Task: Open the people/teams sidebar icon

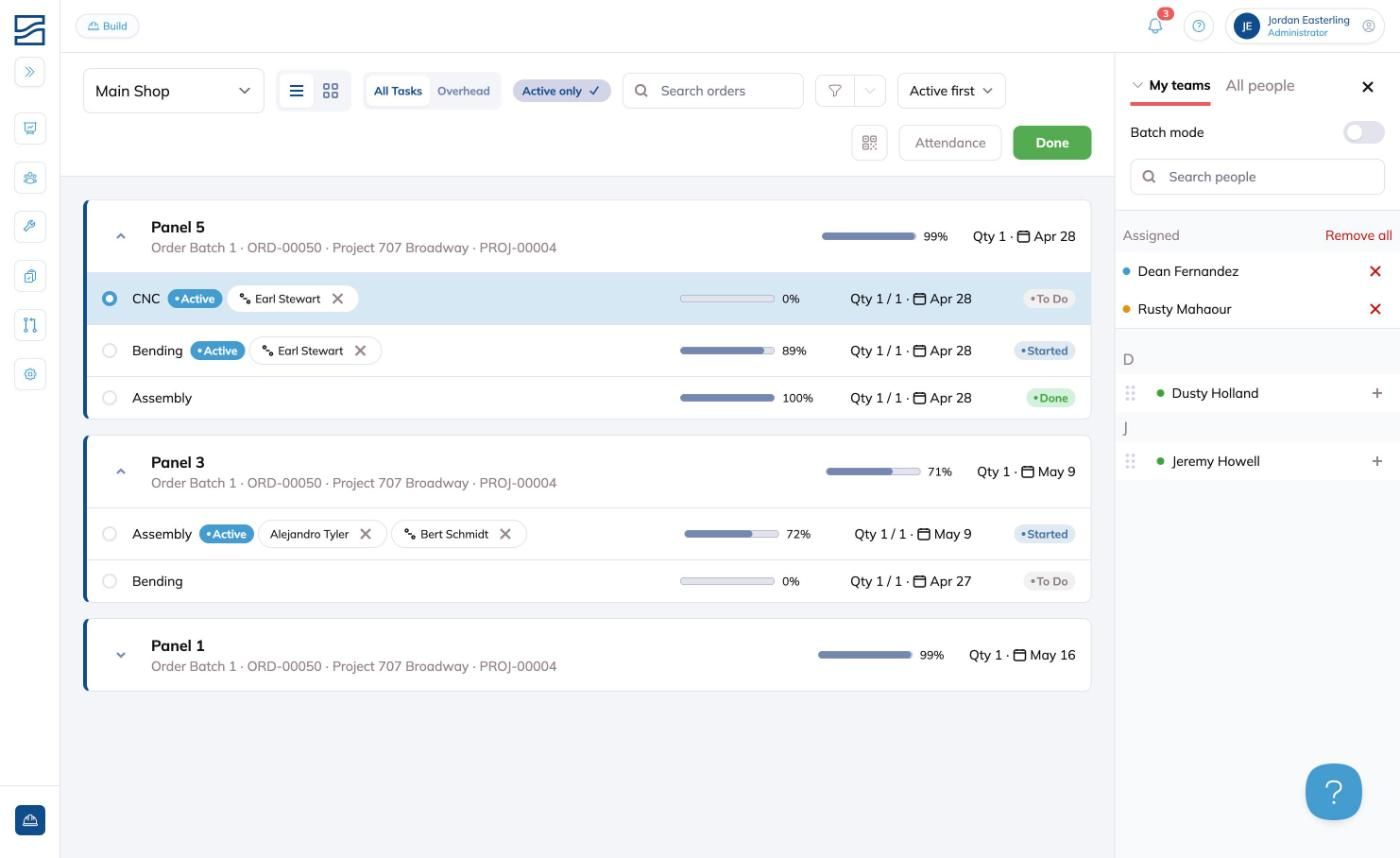Action: (x=30, y=178)
